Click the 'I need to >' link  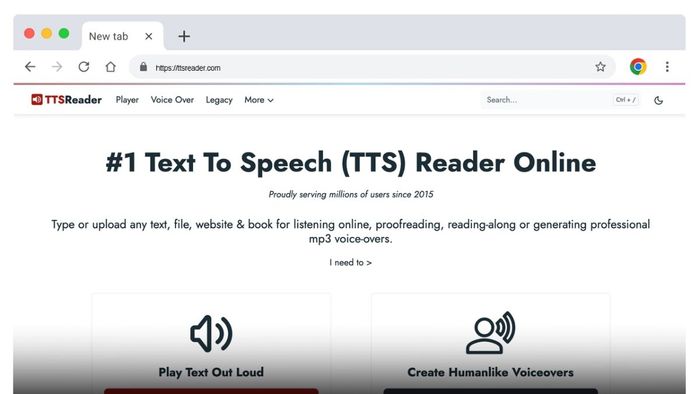coord(350,262)
